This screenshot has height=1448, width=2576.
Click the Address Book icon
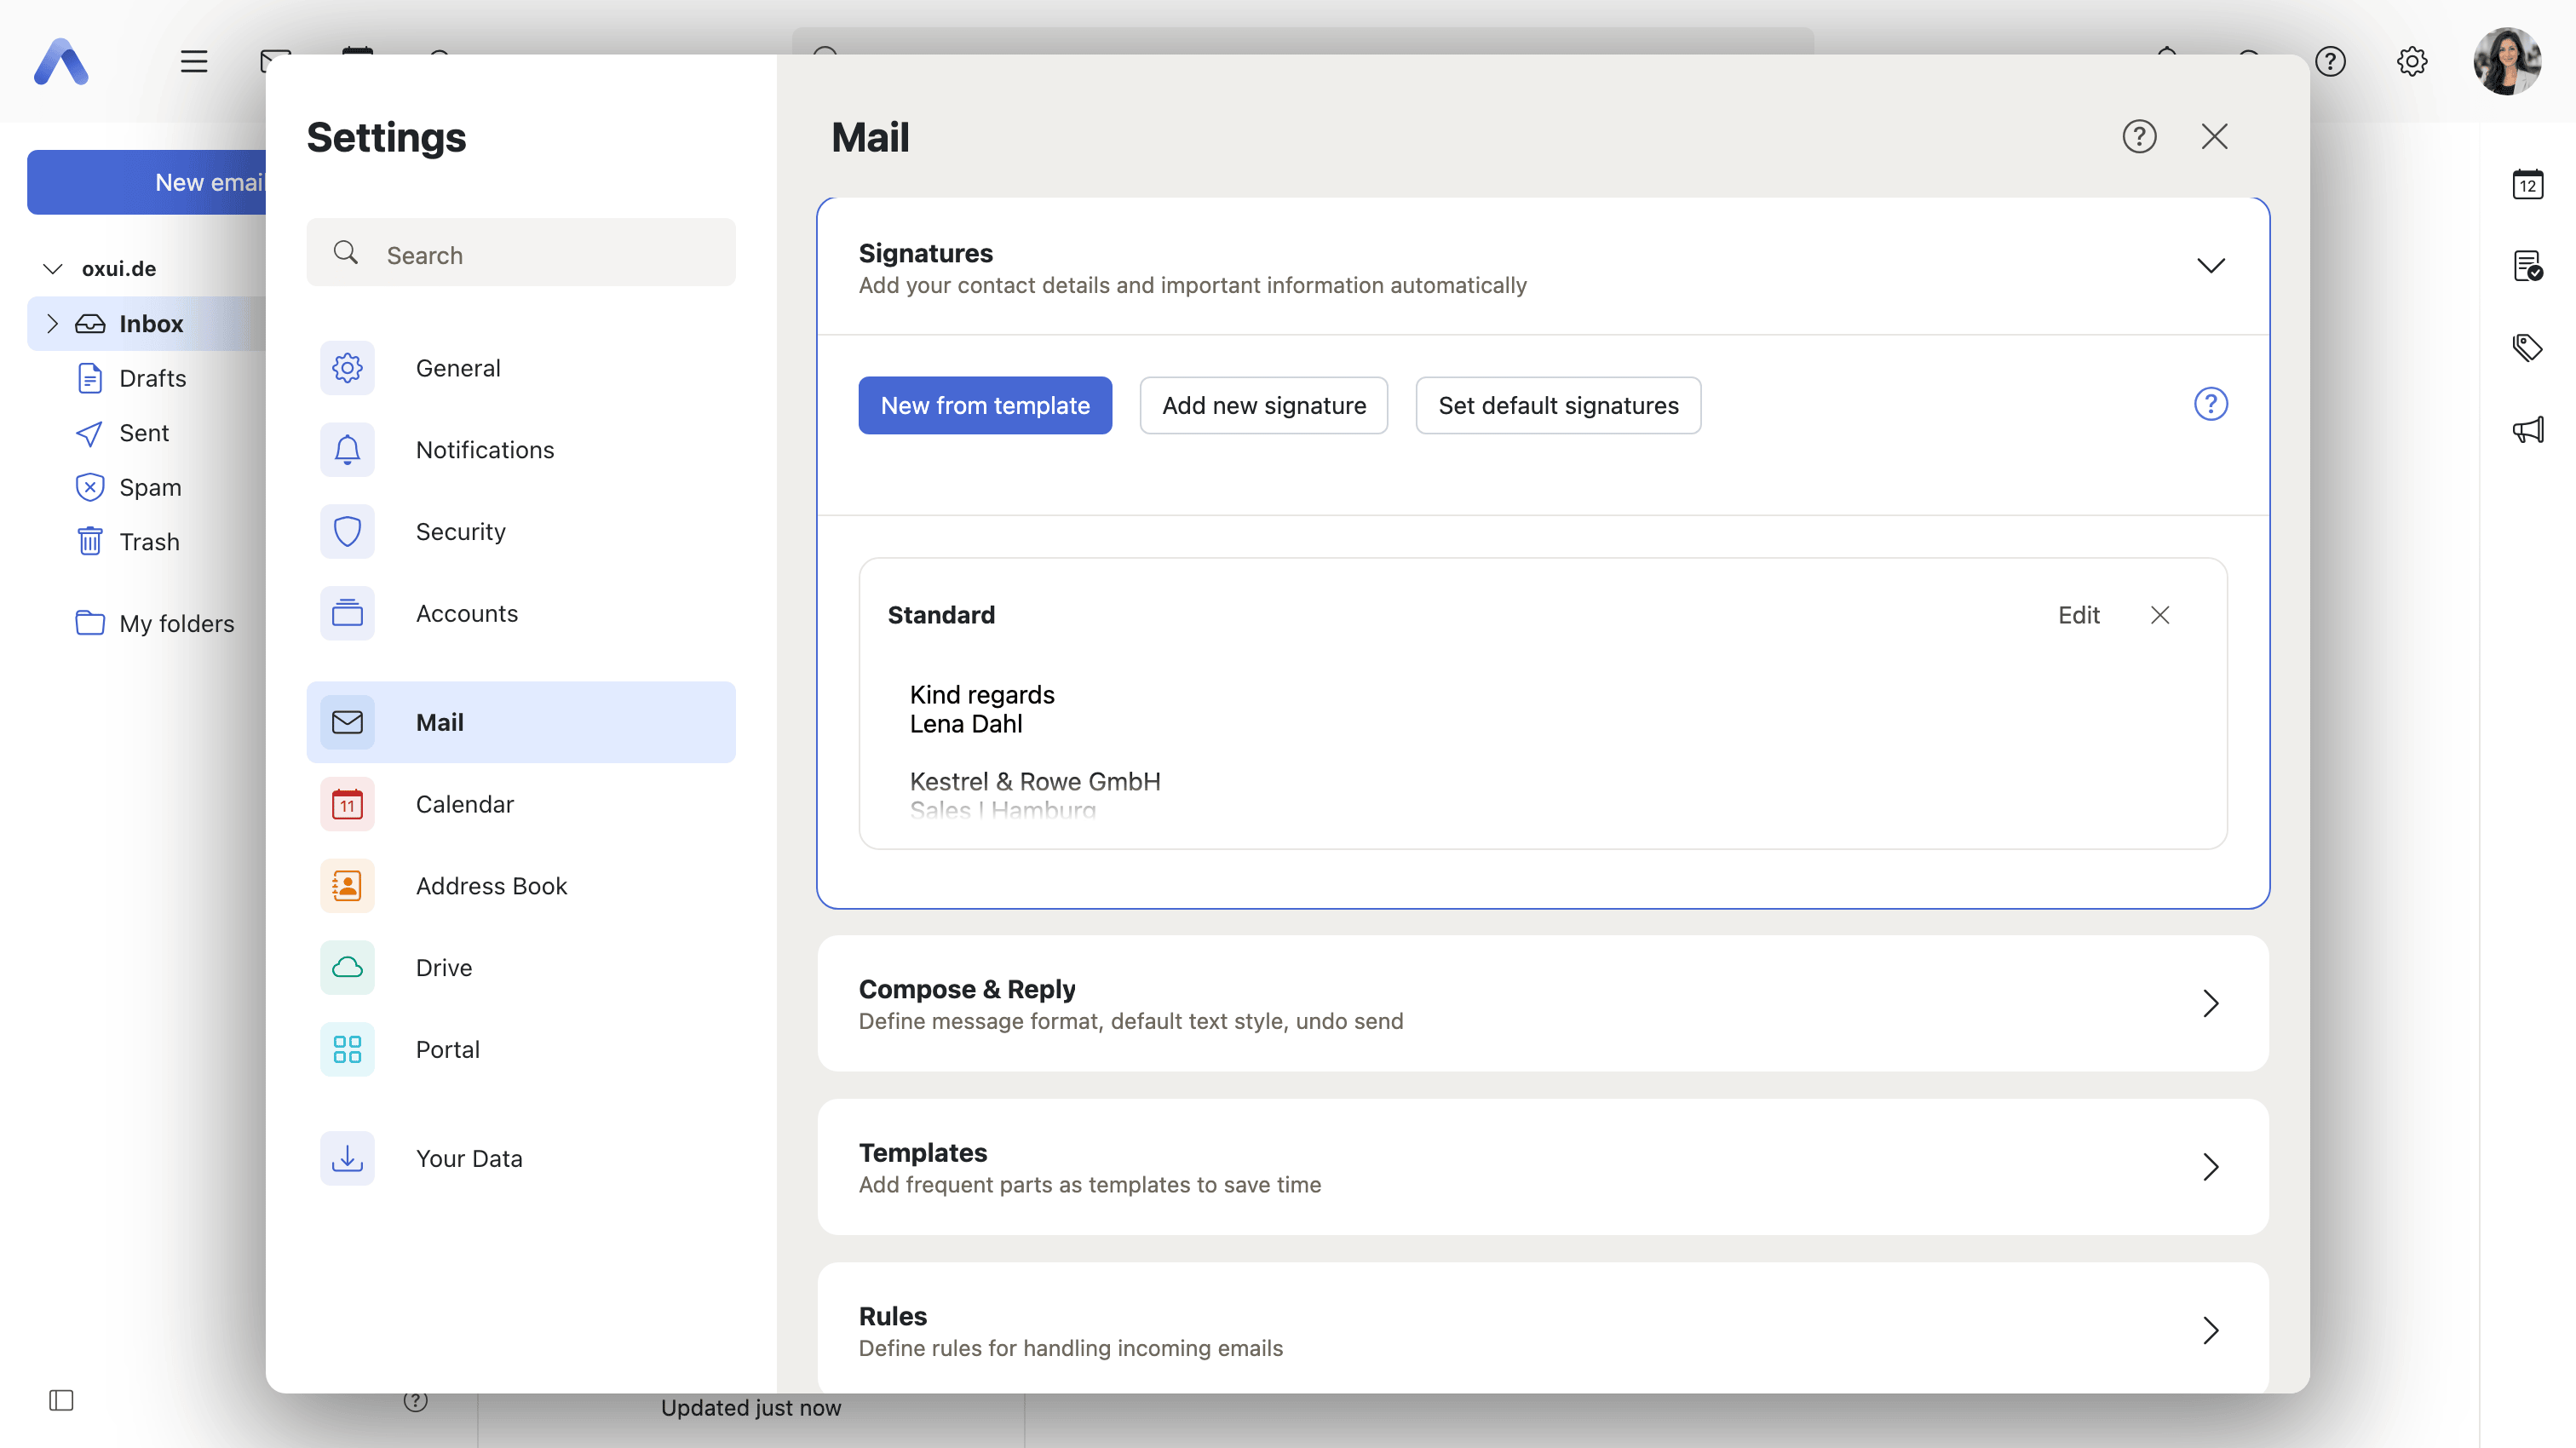[x=347, y=886]
